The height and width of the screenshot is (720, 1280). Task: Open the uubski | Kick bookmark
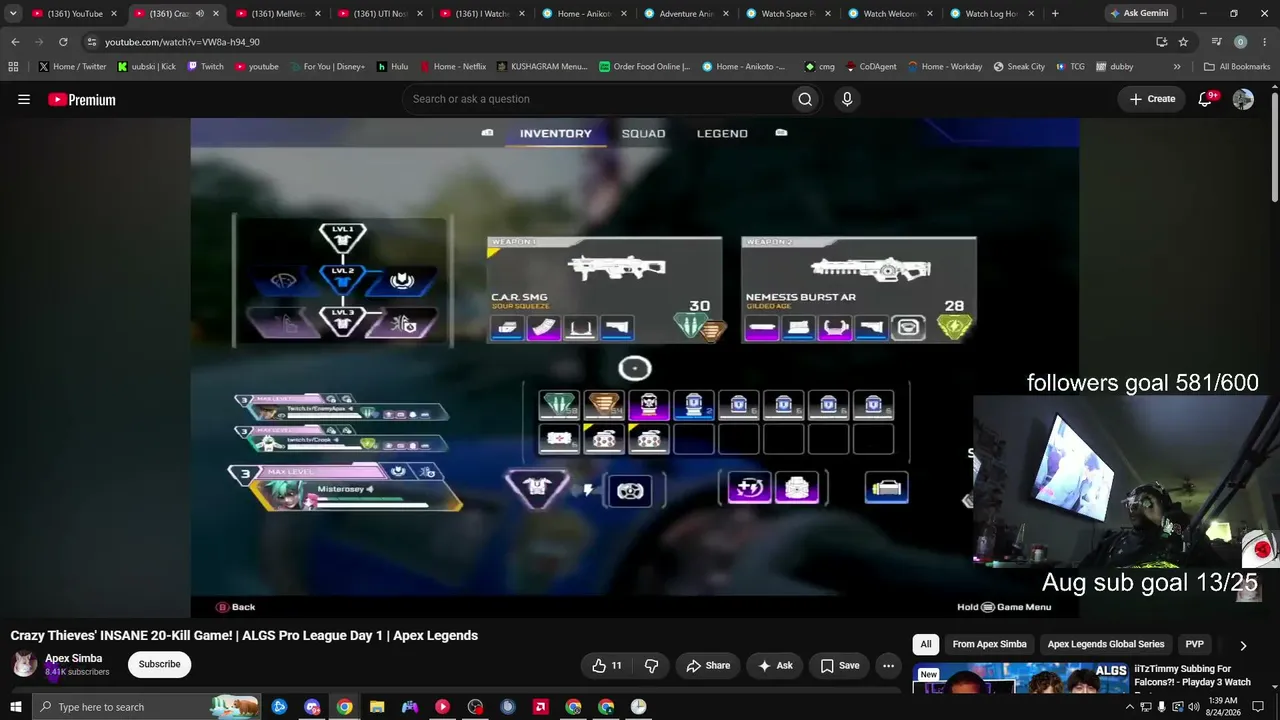click(146, 67)
